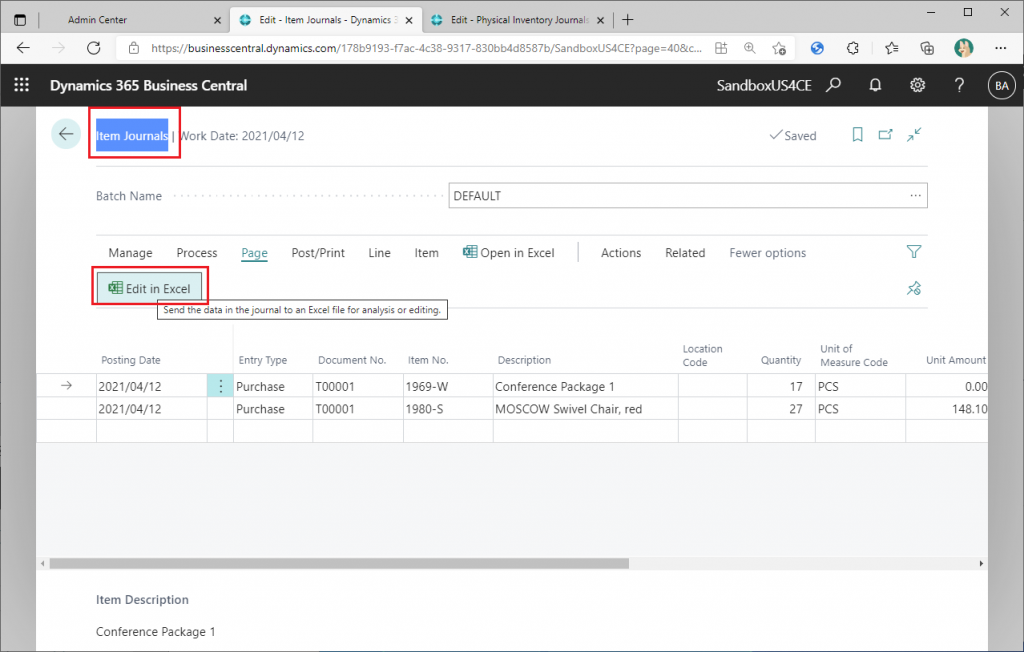Click the SandboxUS4CE environment name
The image size is (1024, 652).
click(763, 86)
